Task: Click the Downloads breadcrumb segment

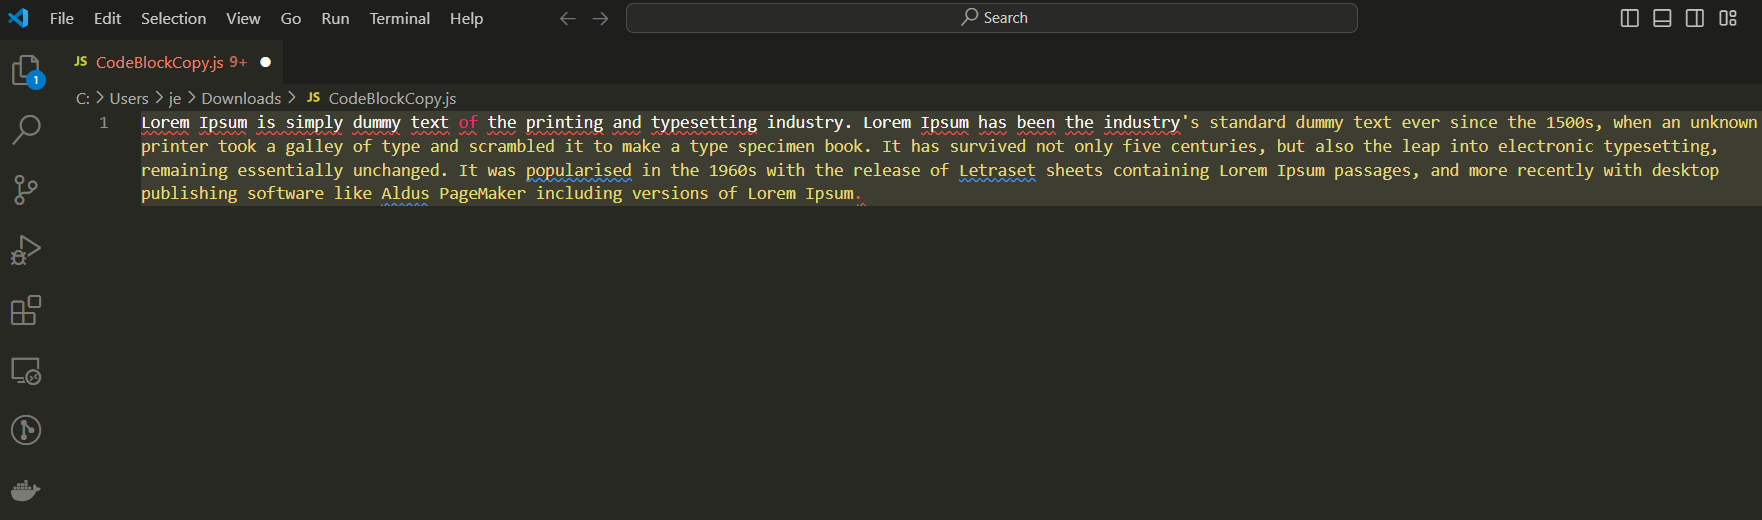Action: click(241, 98)
